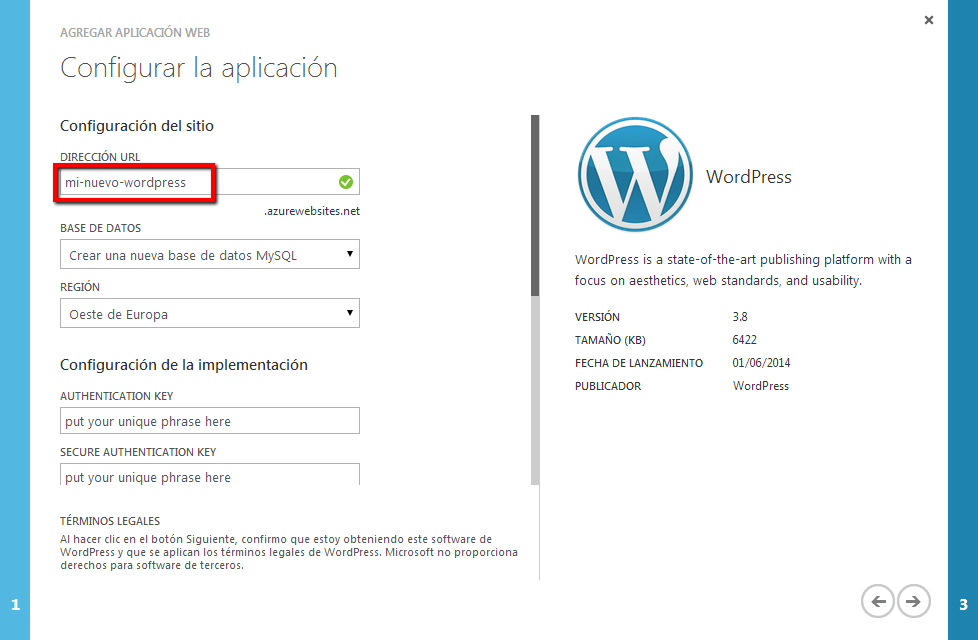978x640 pixels.
Task: Go back using the left arrow button
Action: [x=878, y=601]
